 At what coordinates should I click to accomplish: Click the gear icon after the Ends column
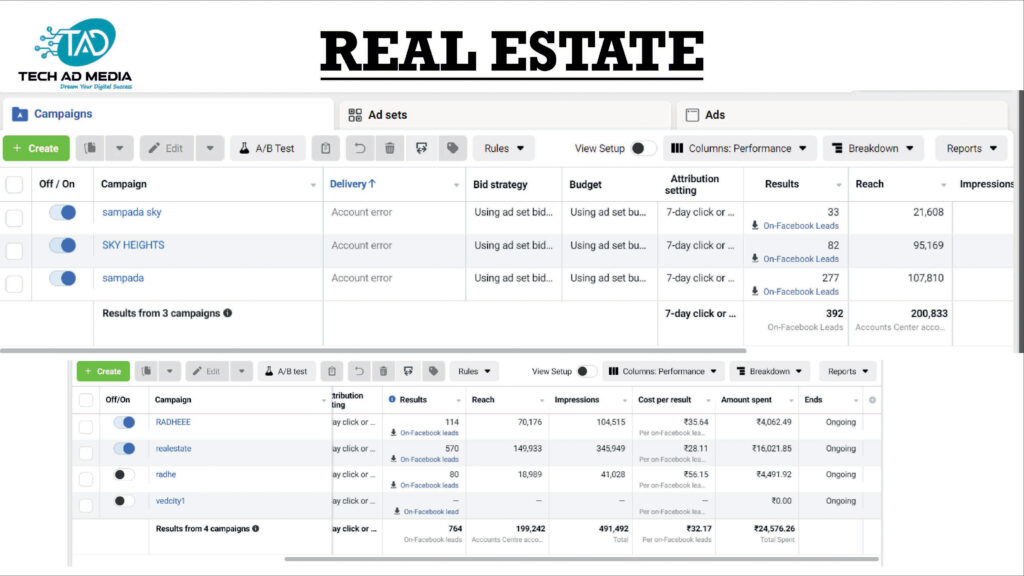[872, 400]
